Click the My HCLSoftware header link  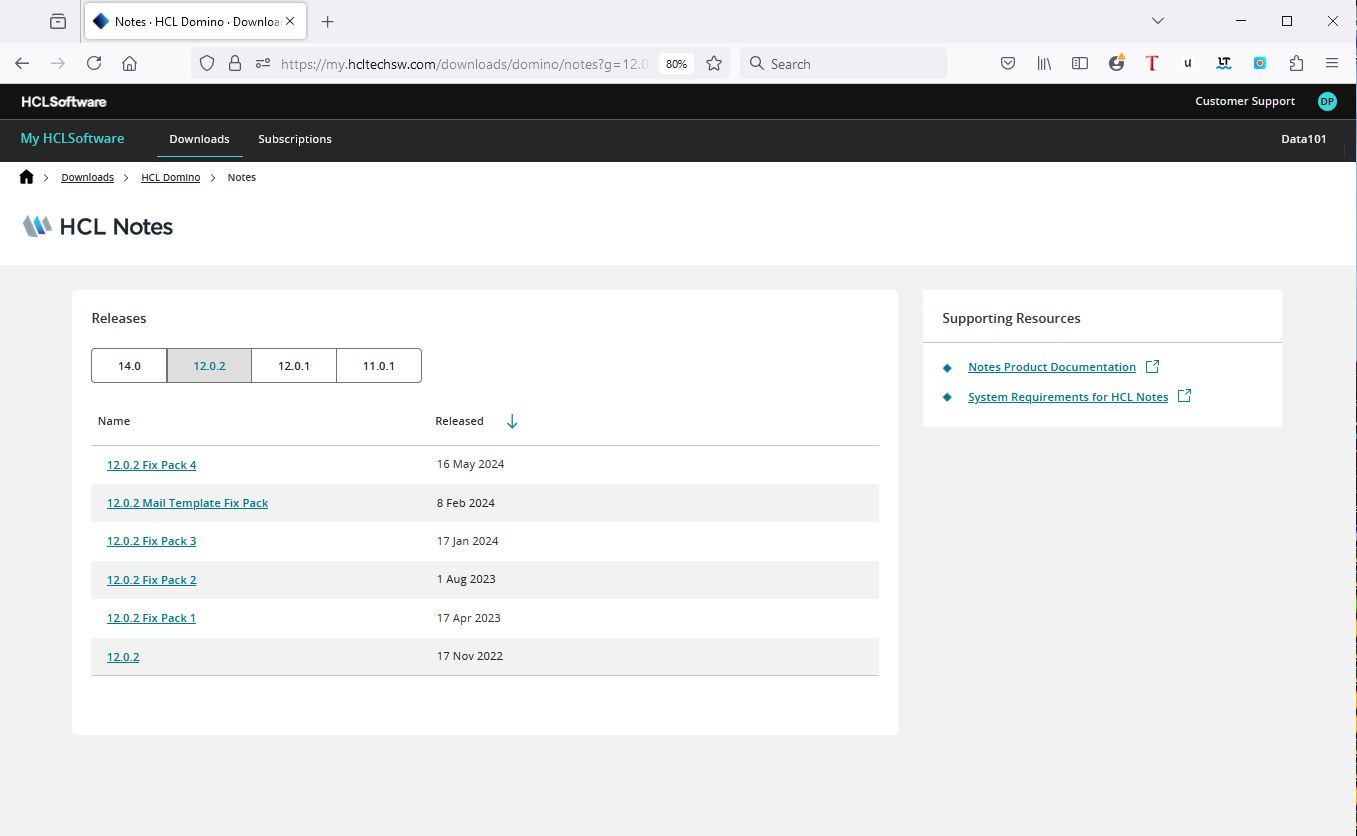point(72,138)
